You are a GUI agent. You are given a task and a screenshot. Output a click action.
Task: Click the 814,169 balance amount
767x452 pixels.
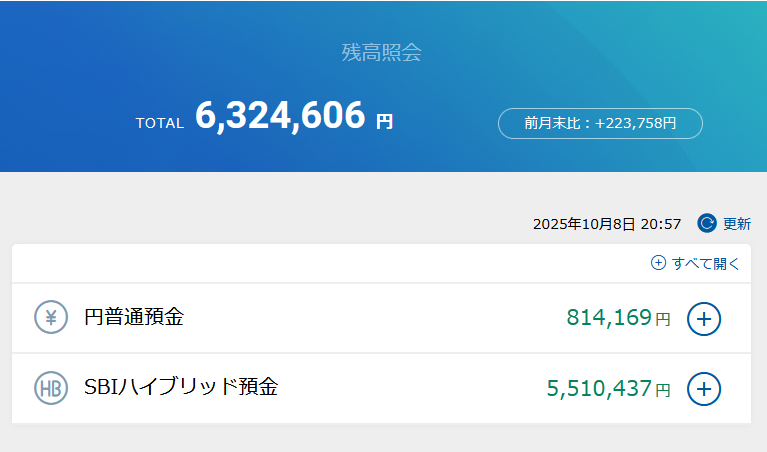click(609, 319)
